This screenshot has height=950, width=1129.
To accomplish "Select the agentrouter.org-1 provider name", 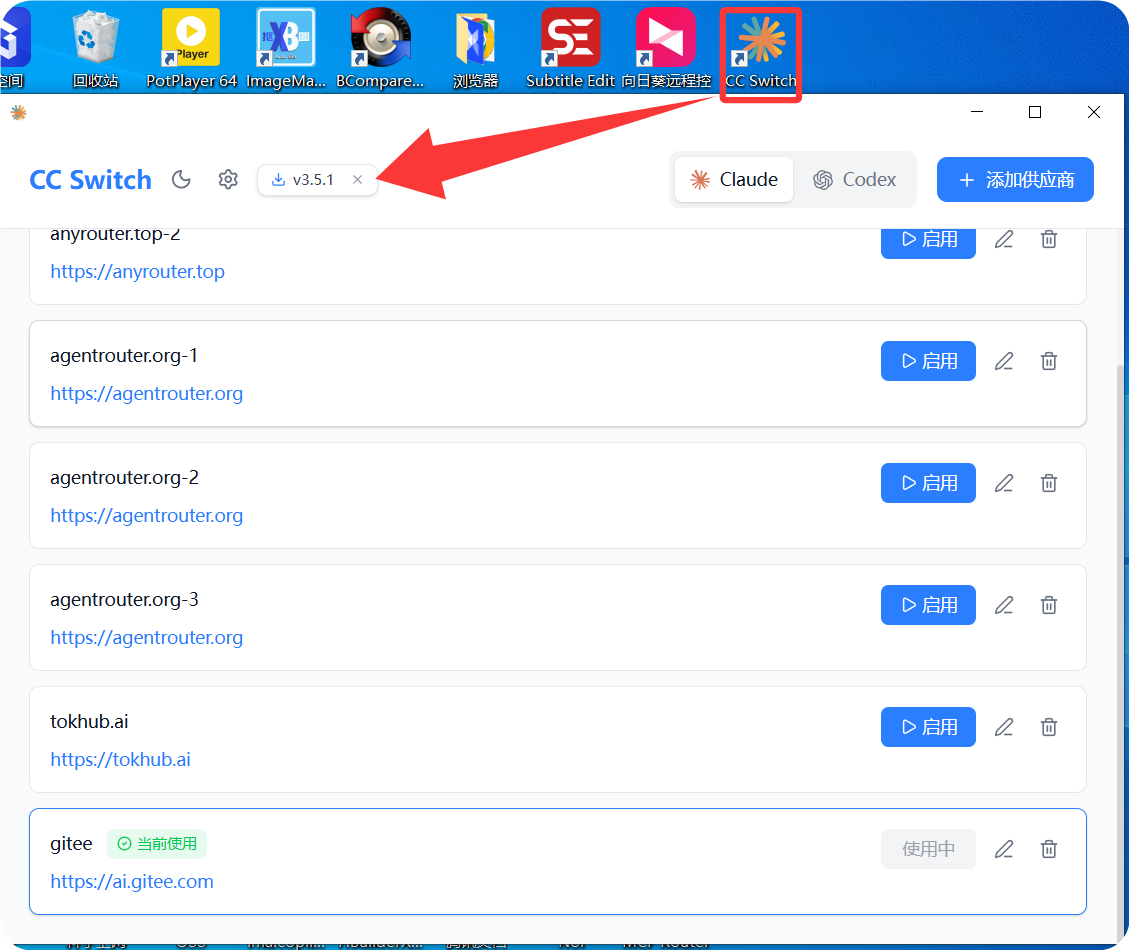I will click(x=124, y=356).
